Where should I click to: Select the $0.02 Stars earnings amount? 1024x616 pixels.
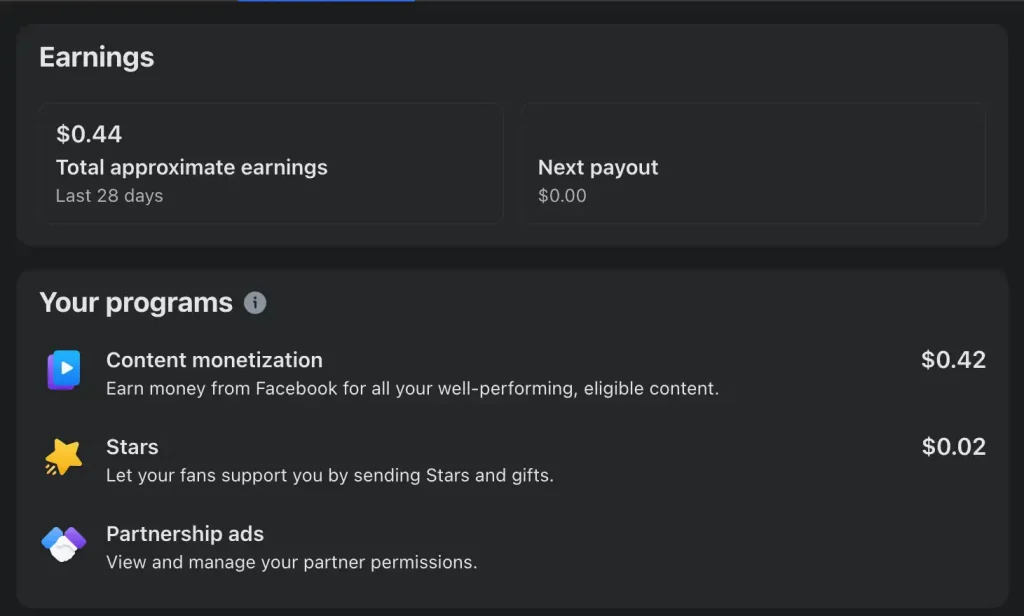[x=953, y=447]
